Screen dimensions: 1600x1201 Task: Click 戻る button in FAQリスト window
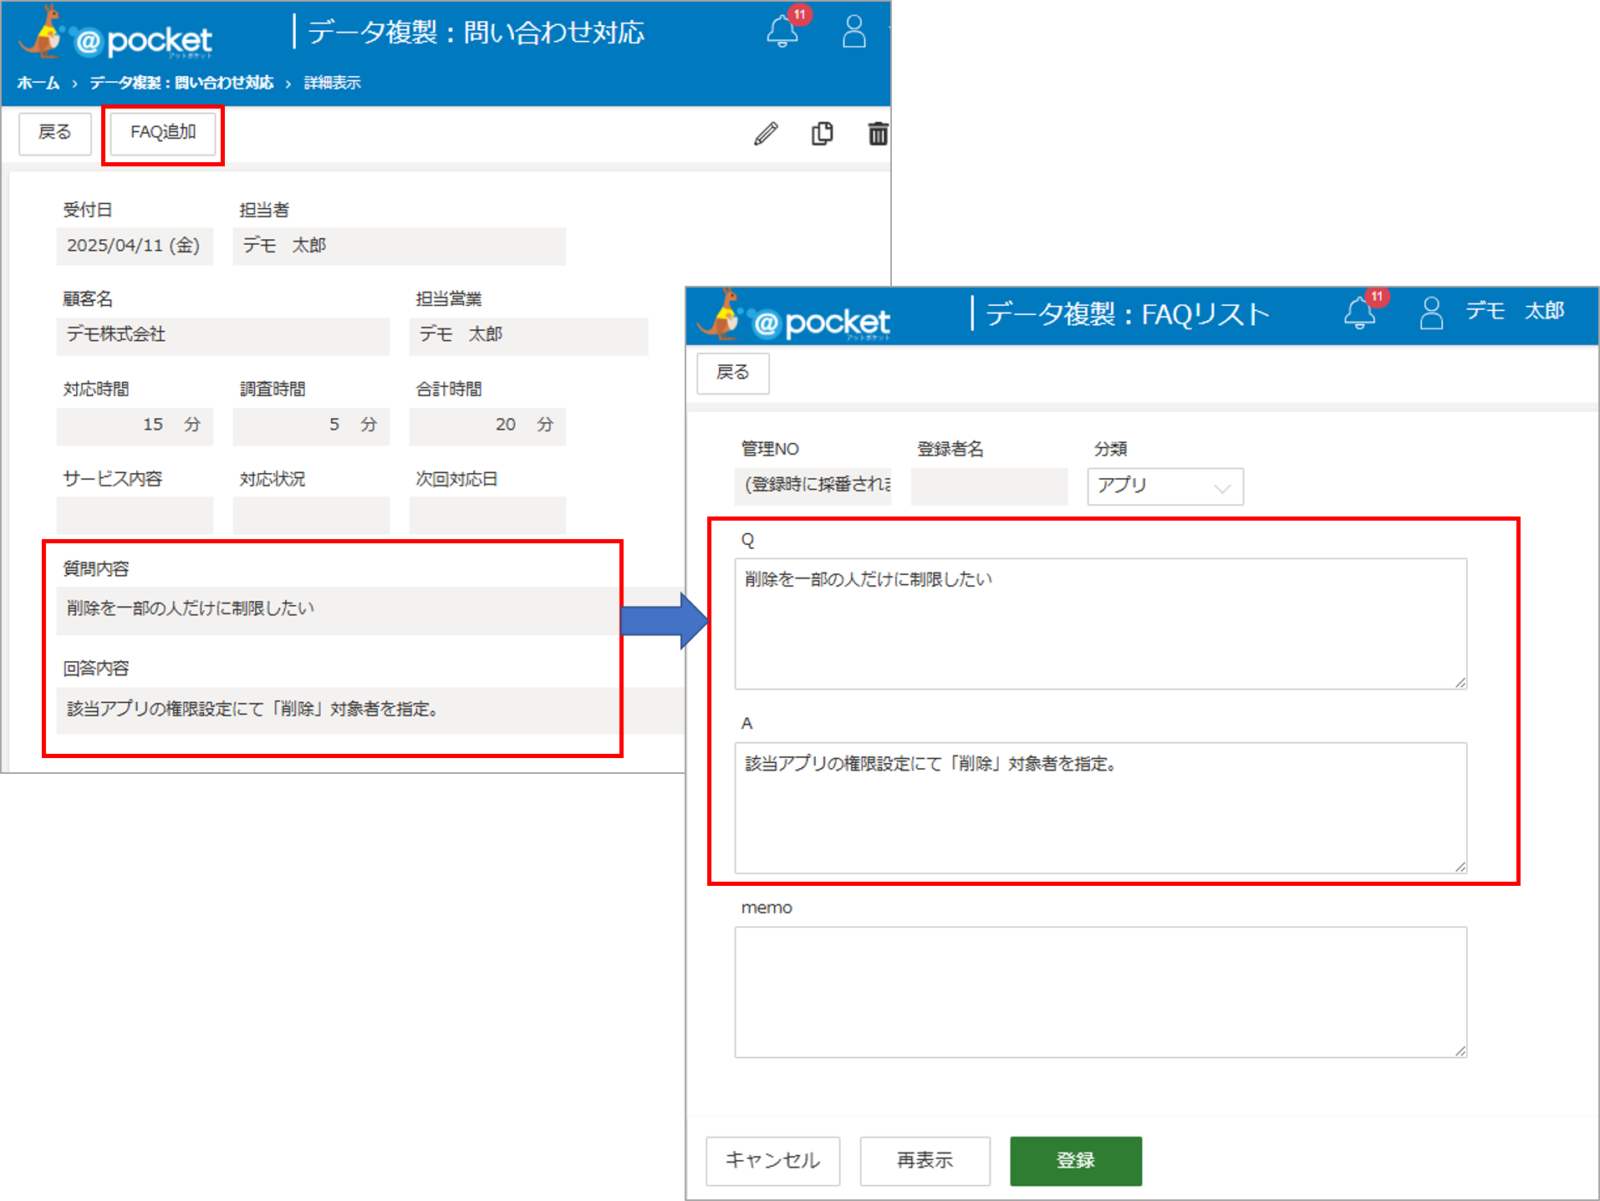point(733,373)
